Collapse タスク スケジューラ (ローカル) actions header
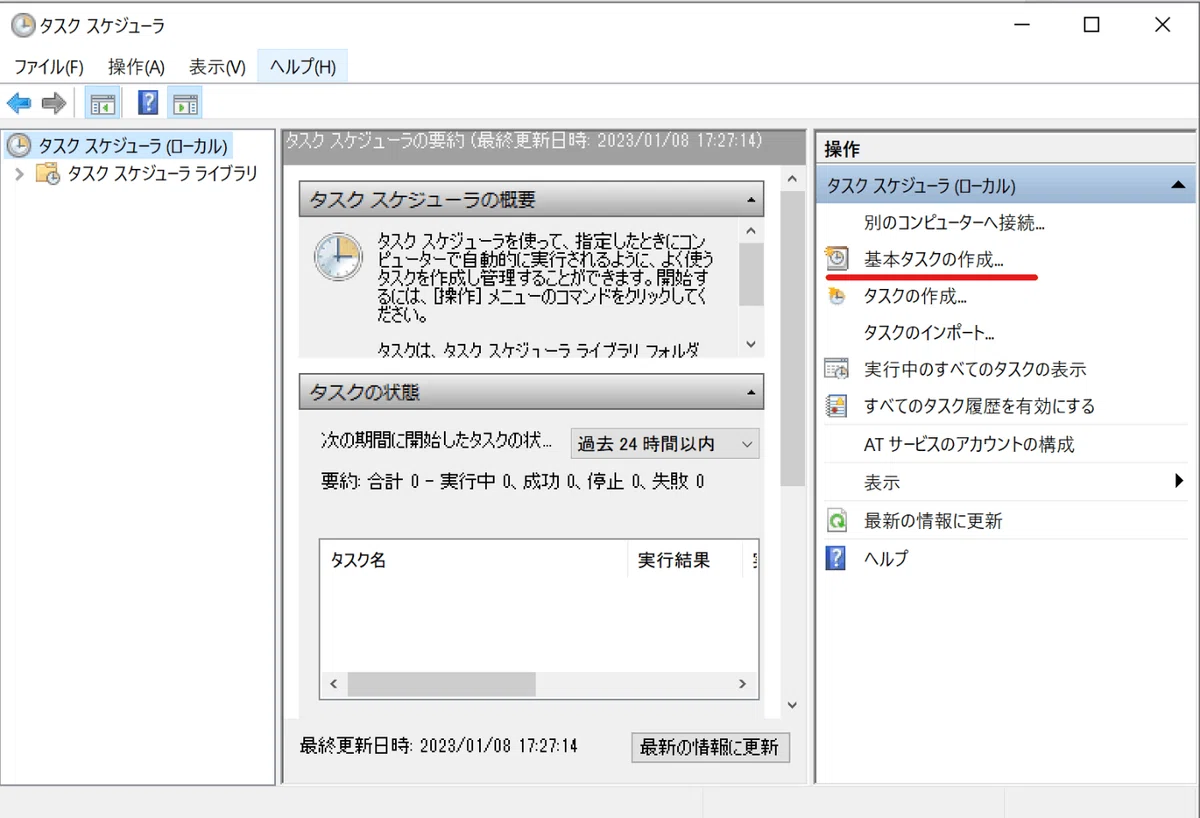Image resolution: width=1200 pixels, height=818 pixels. click(x=1178, y=186)
